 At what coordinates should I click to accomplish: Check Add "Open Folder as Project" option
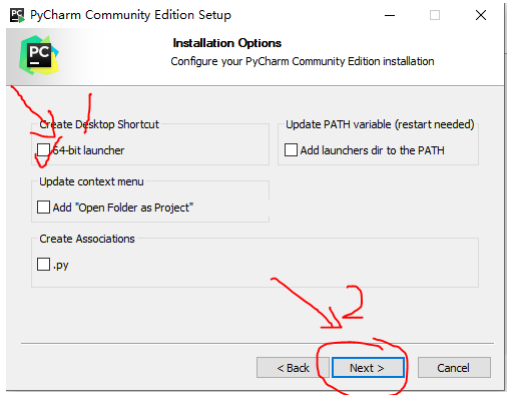pos(44,207)
